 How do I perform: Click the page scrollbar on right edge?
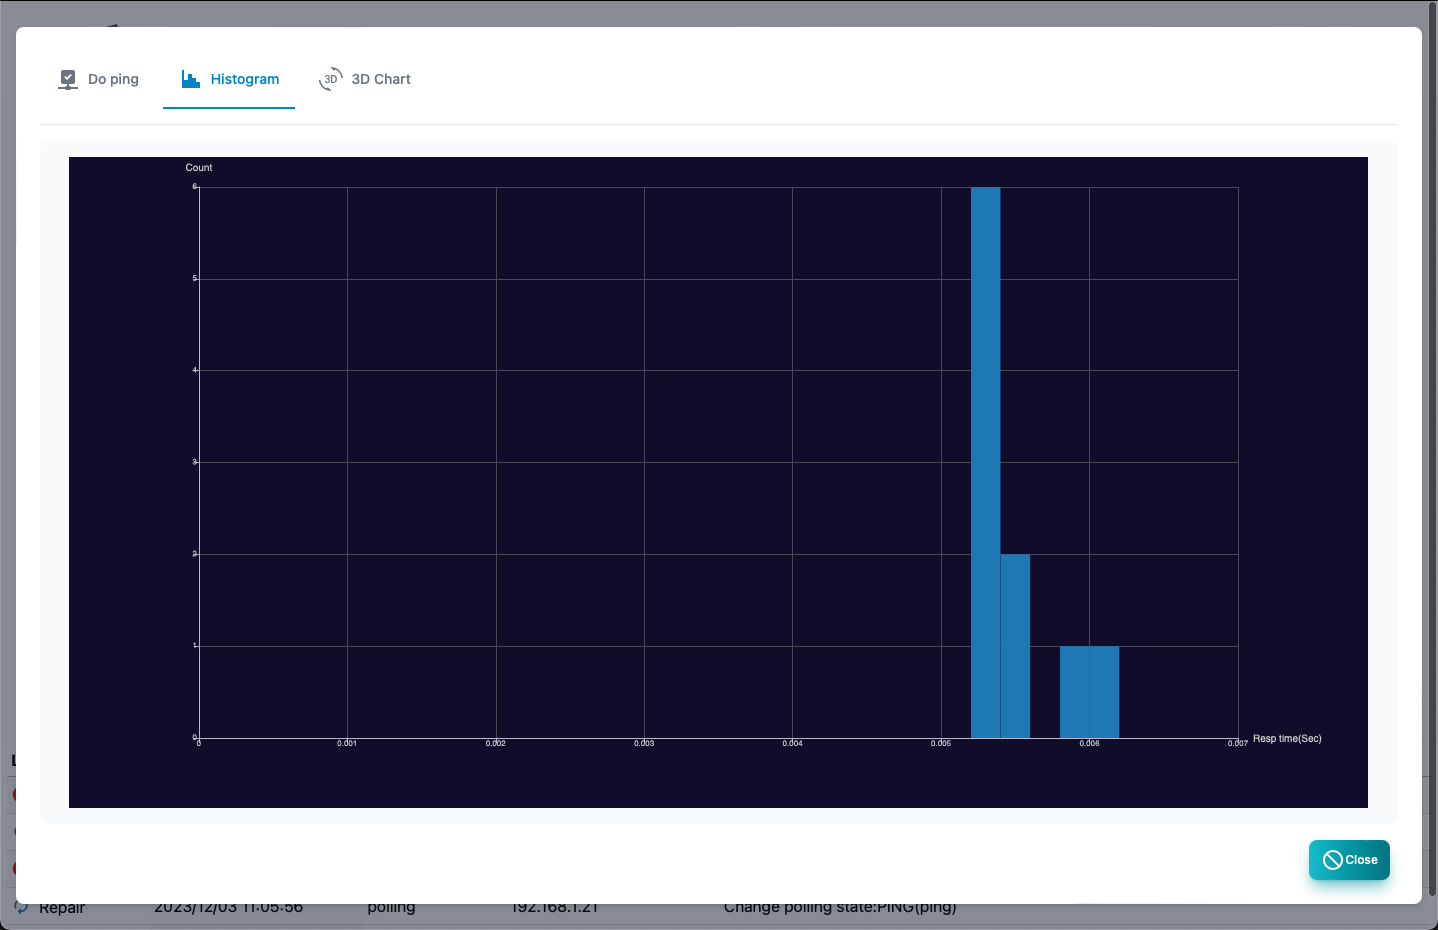pyautogui.click(x=1432, y=450)
